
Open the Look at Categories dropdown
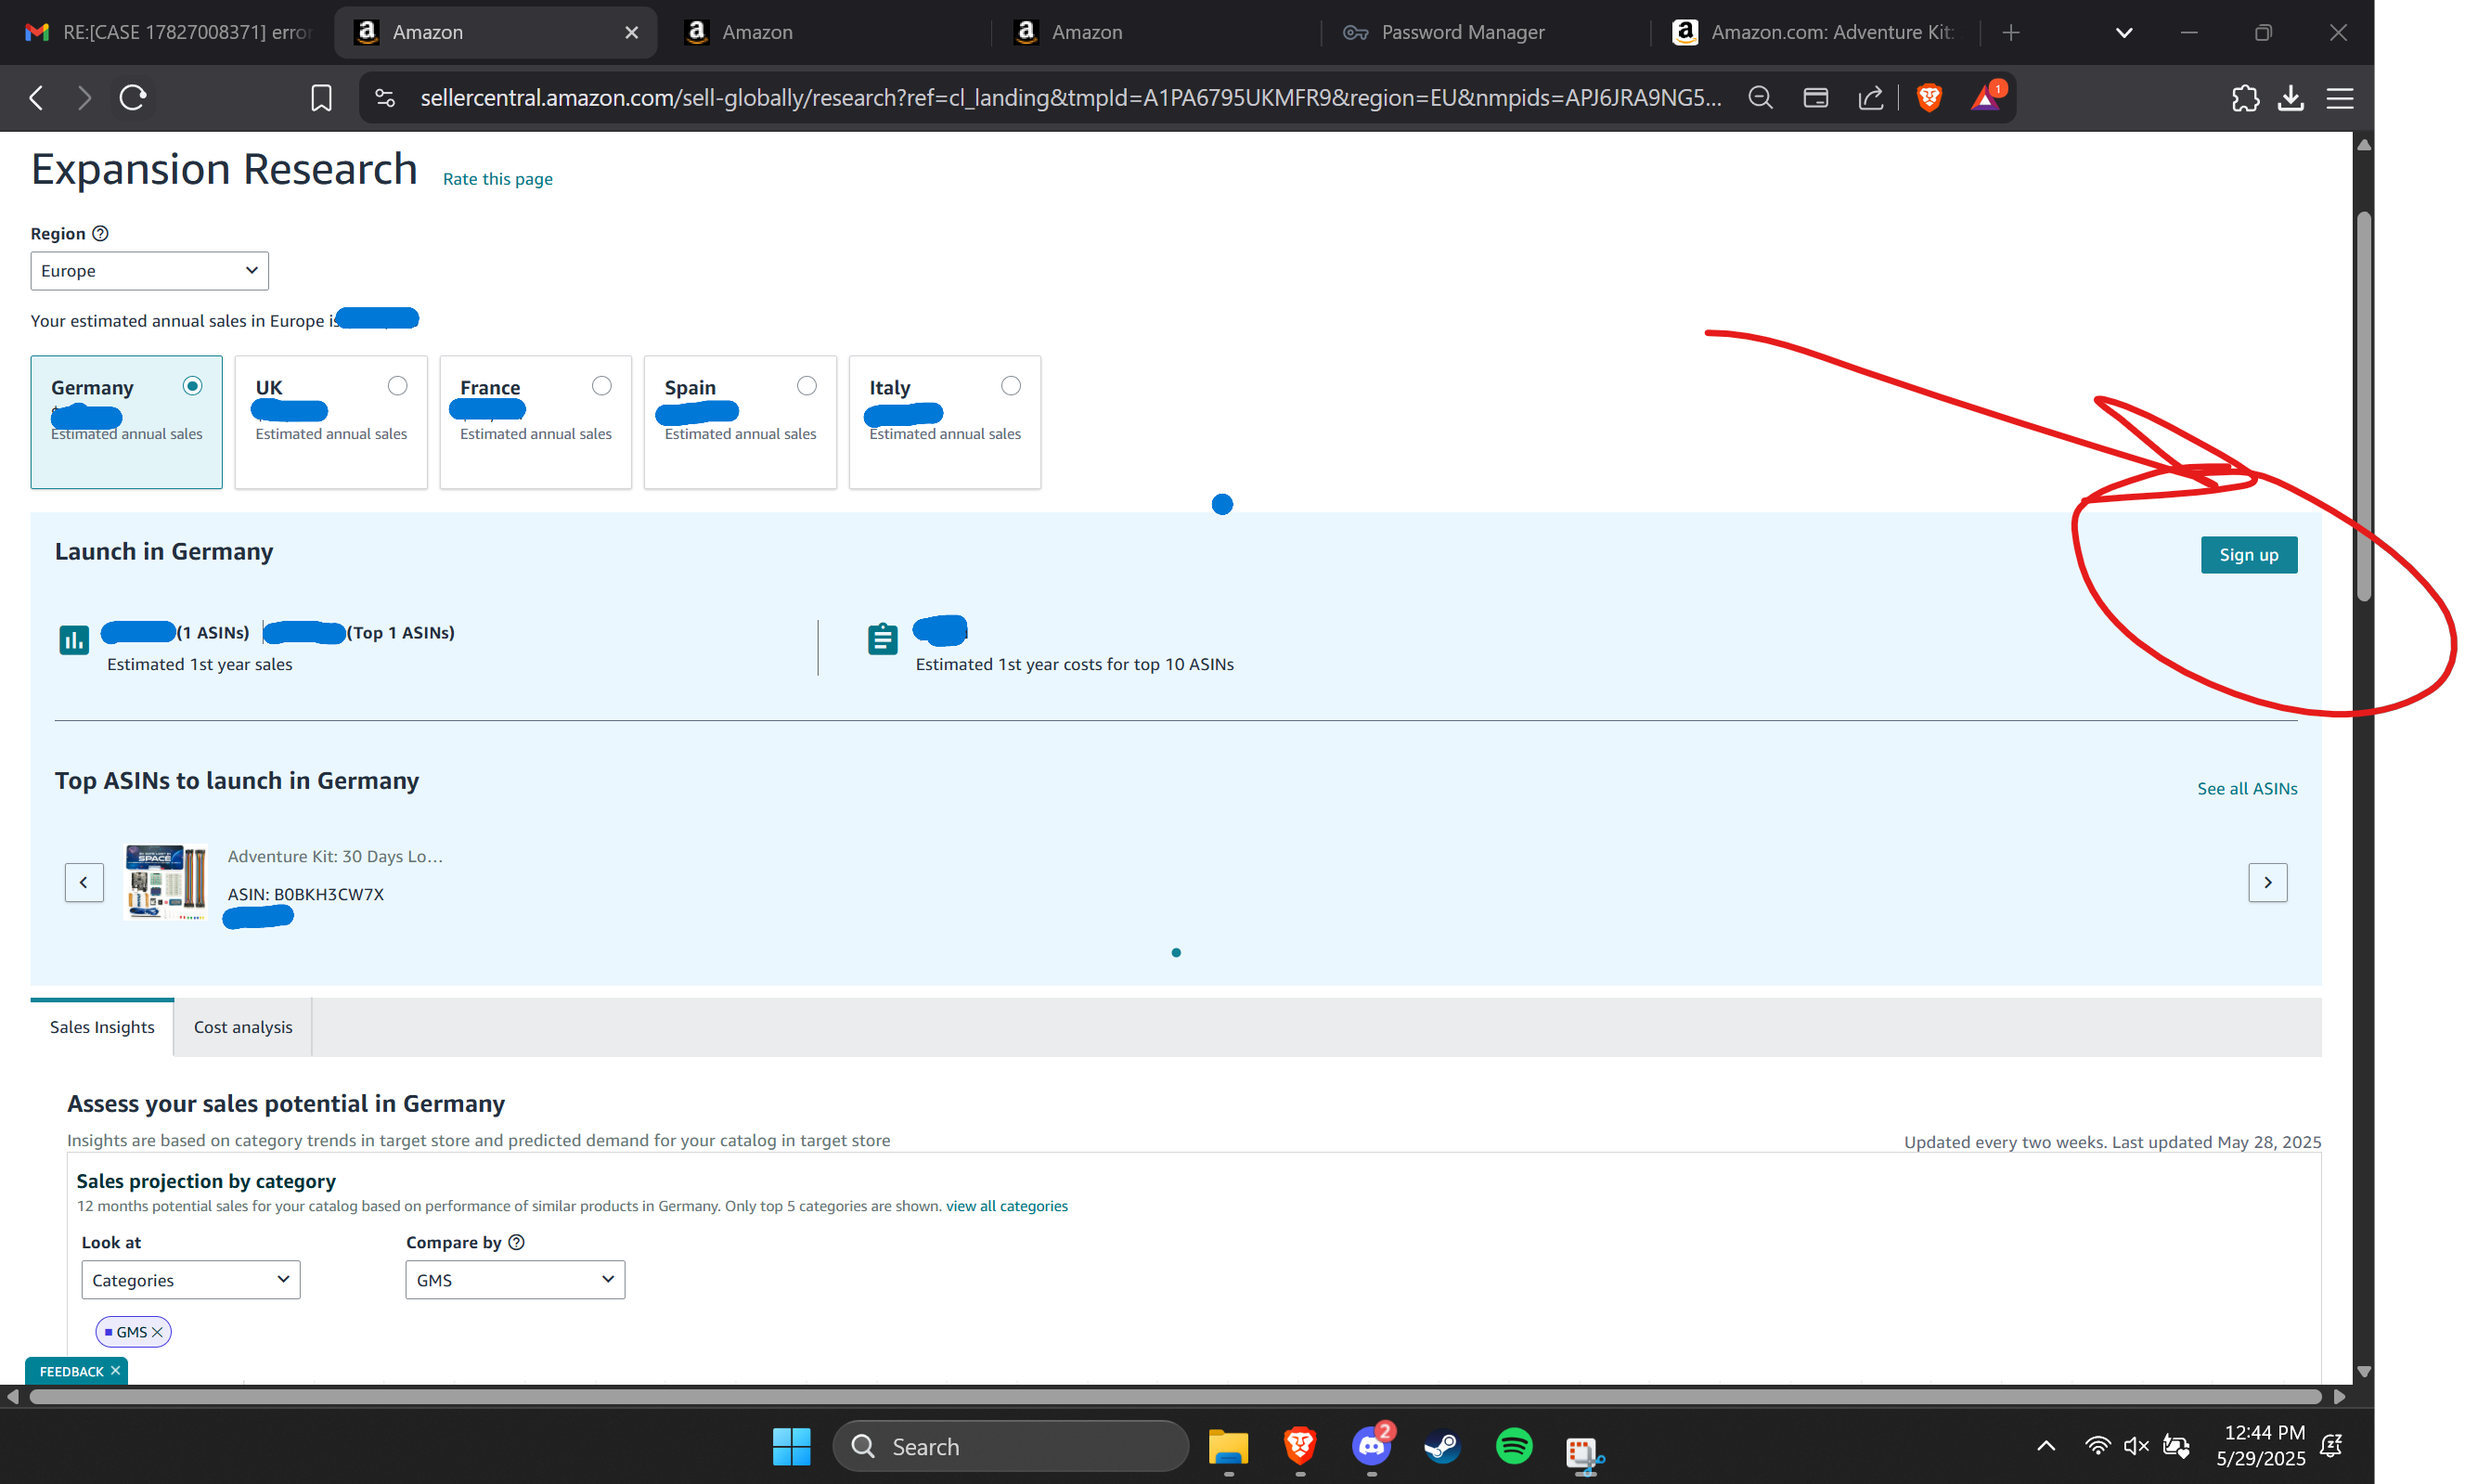pos(191,1279)
